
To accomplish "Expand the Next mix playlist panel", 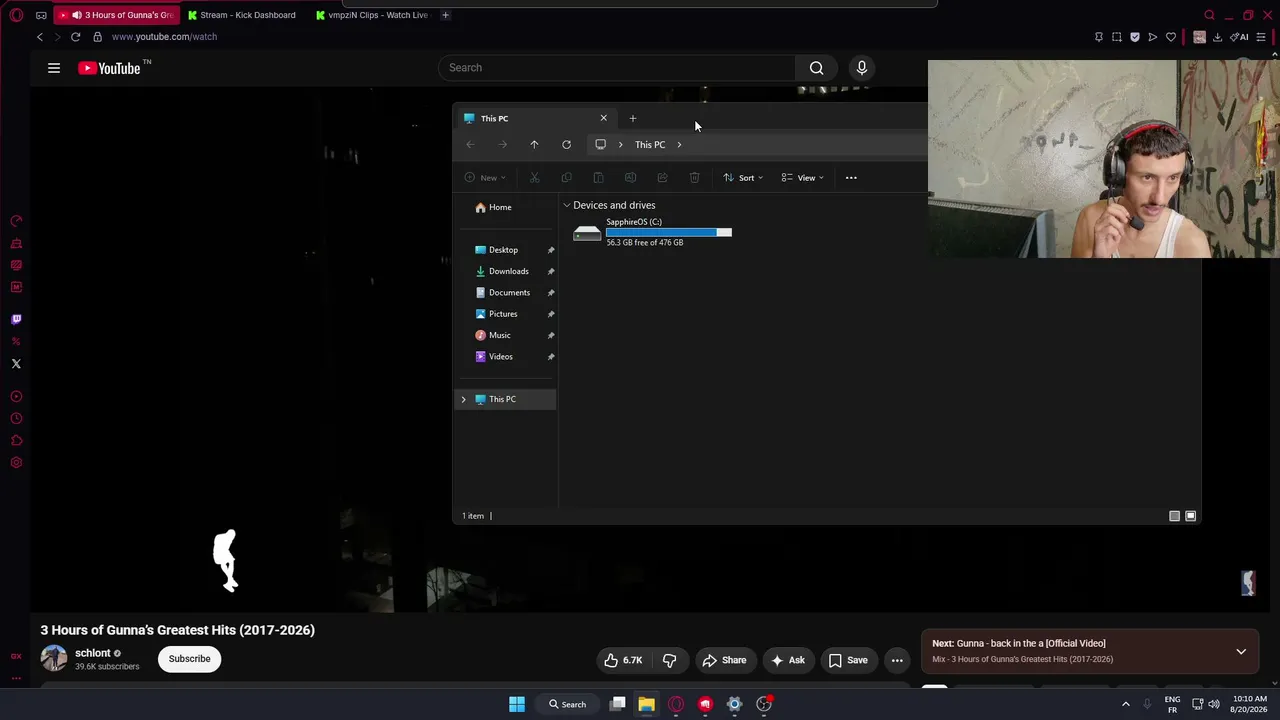I will click(x=1241, y=652).
